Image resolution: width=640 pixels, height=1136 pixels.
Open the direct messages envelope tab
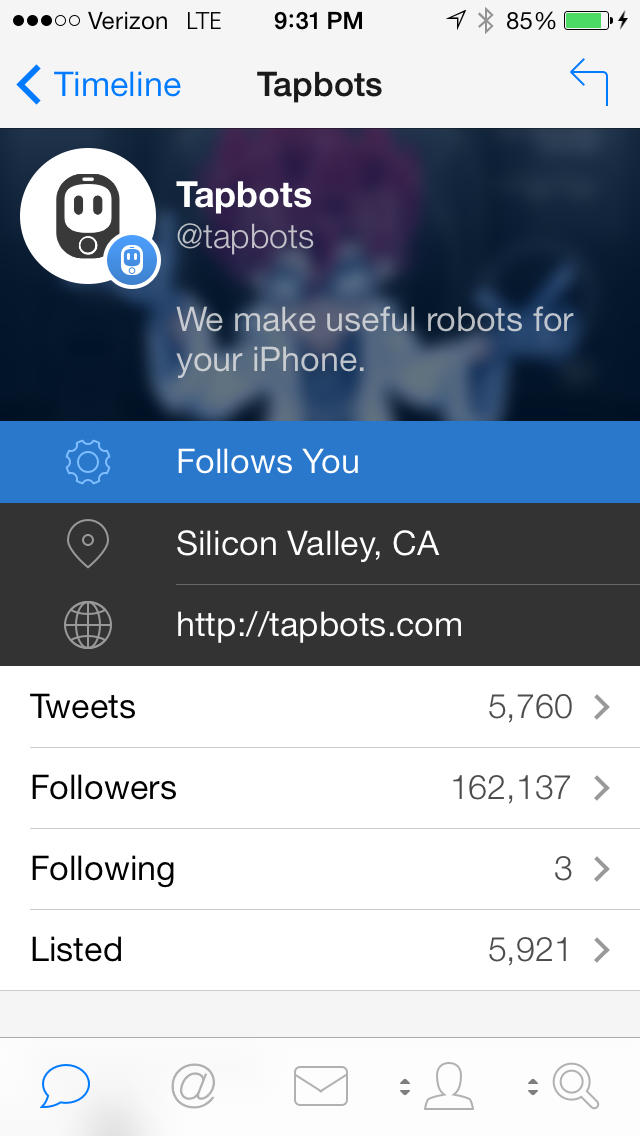(321, 1086)
